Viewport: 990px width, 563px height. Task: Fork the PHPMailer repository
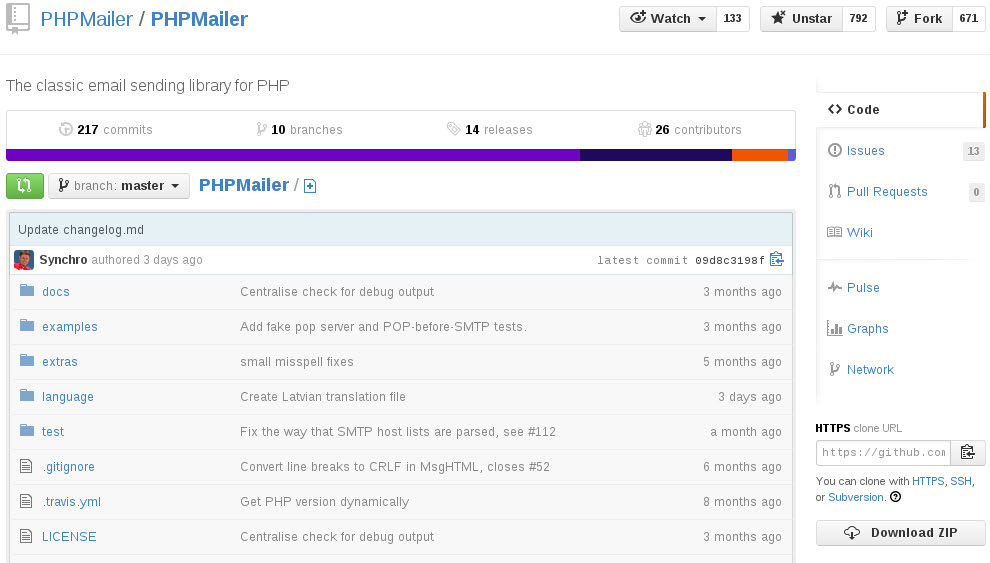tap(919, 18)
